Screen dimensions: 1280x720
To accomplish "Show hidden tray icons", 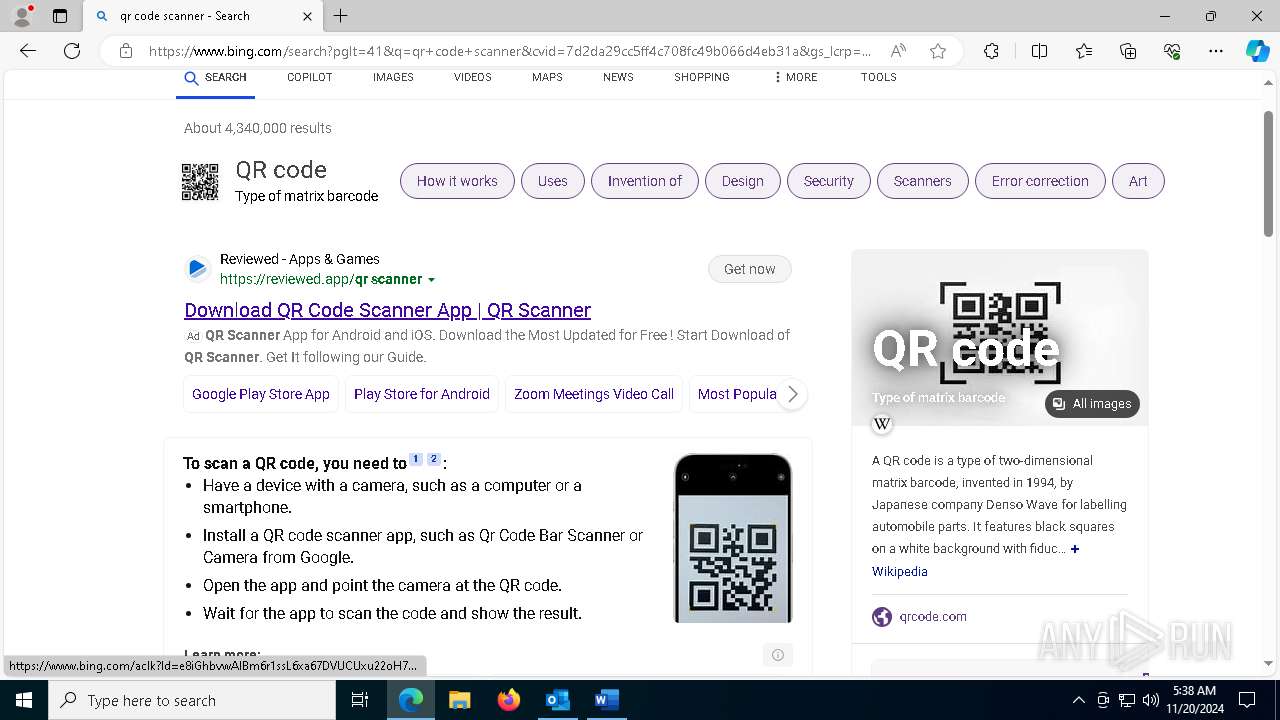I will point(1078,700).
